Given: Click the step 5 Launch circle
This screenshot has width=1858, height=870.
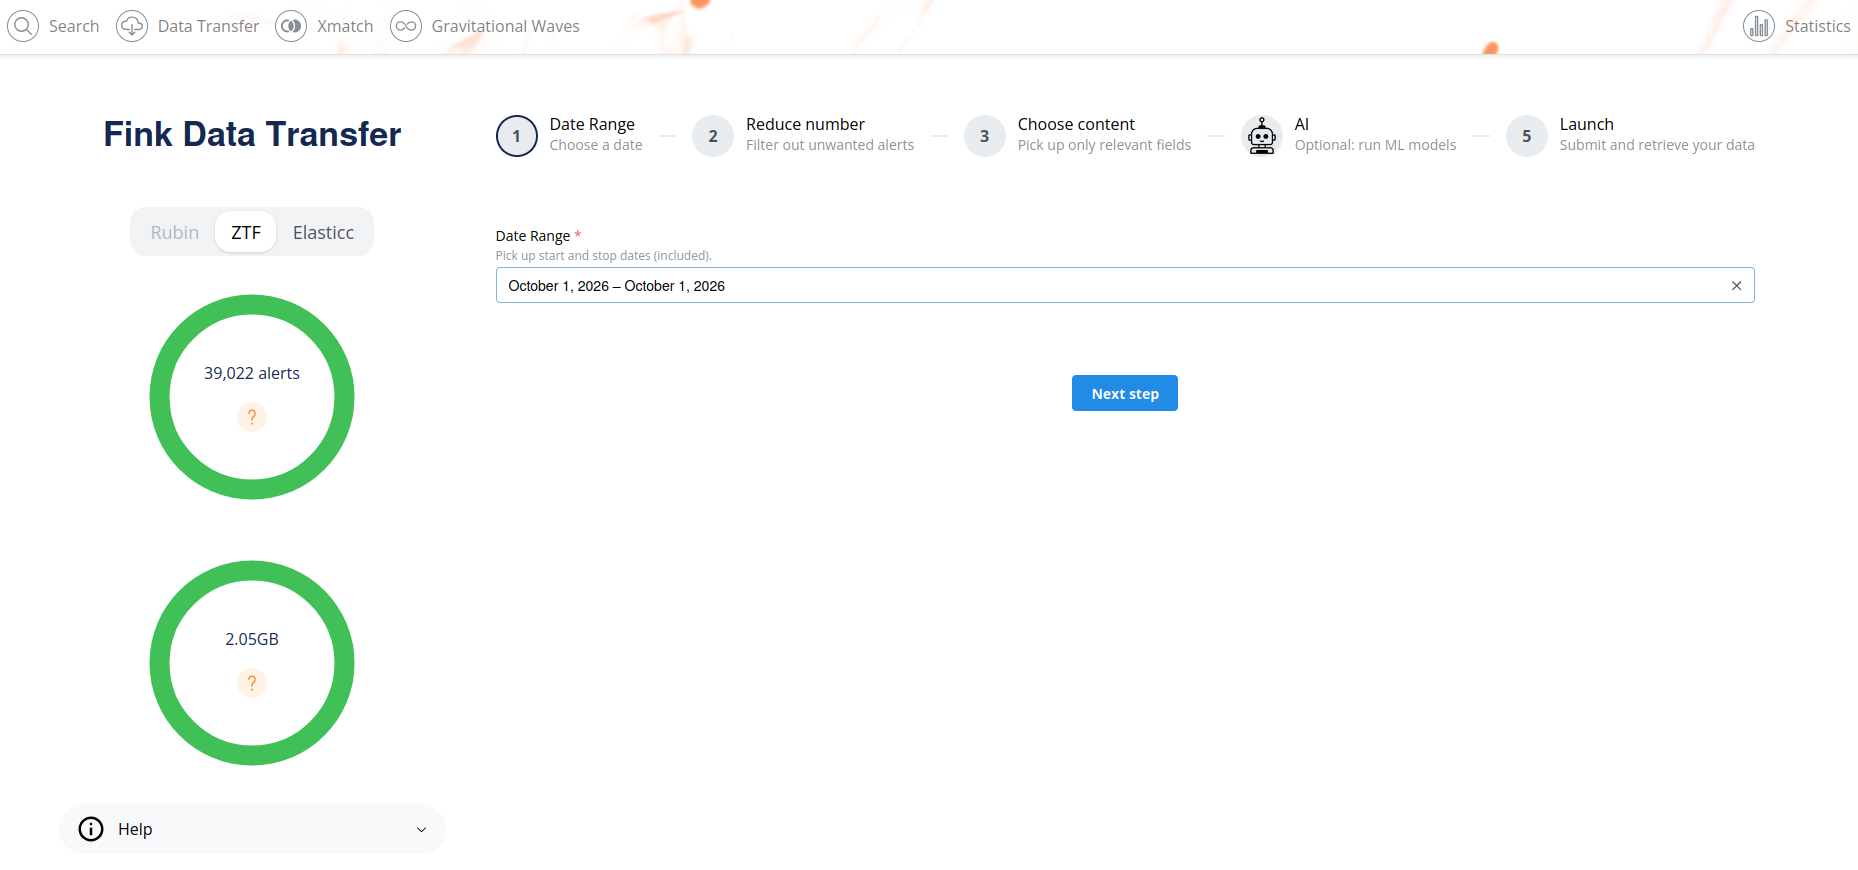Looking at the screenshot, I should pyautogui.click(x=1527, y=136).
